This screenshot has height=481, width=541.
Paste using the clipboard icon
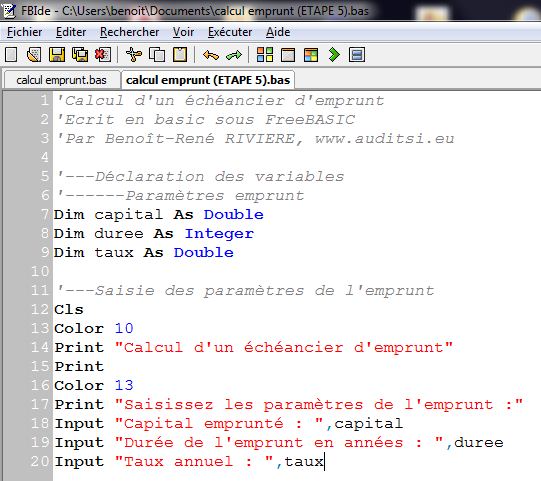180,55
